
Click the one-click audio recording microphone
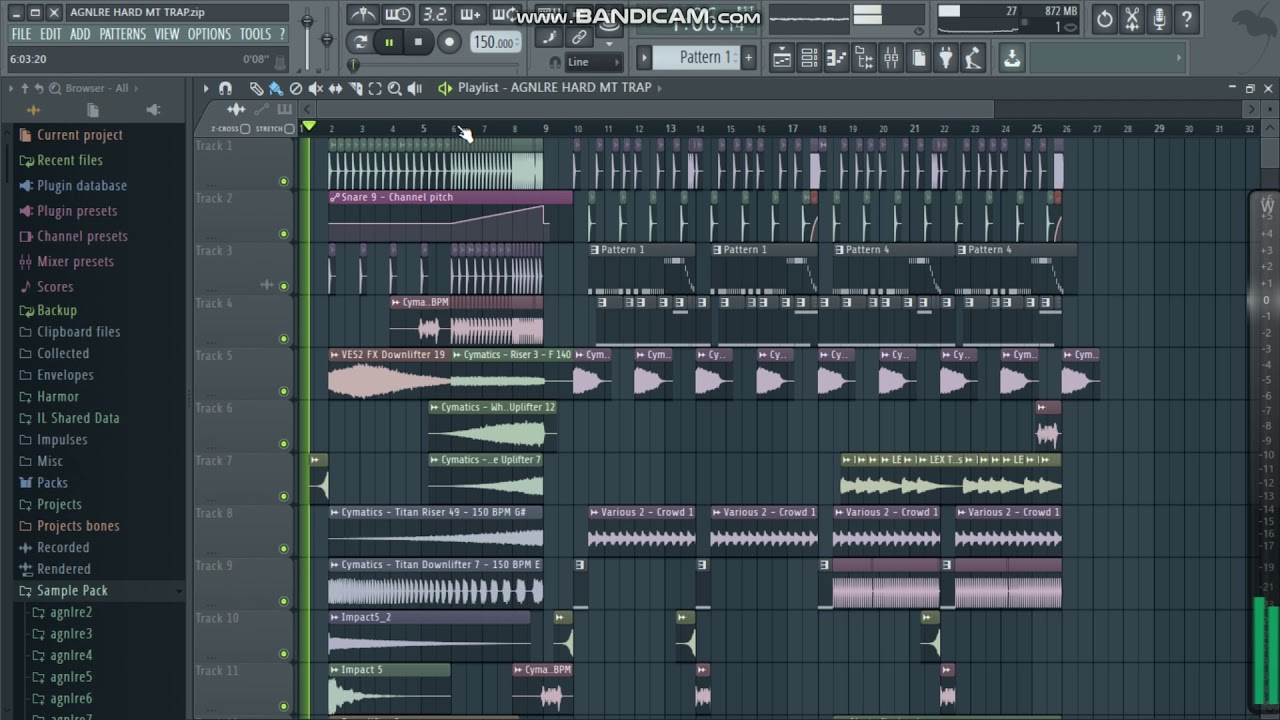[1159, 18]
